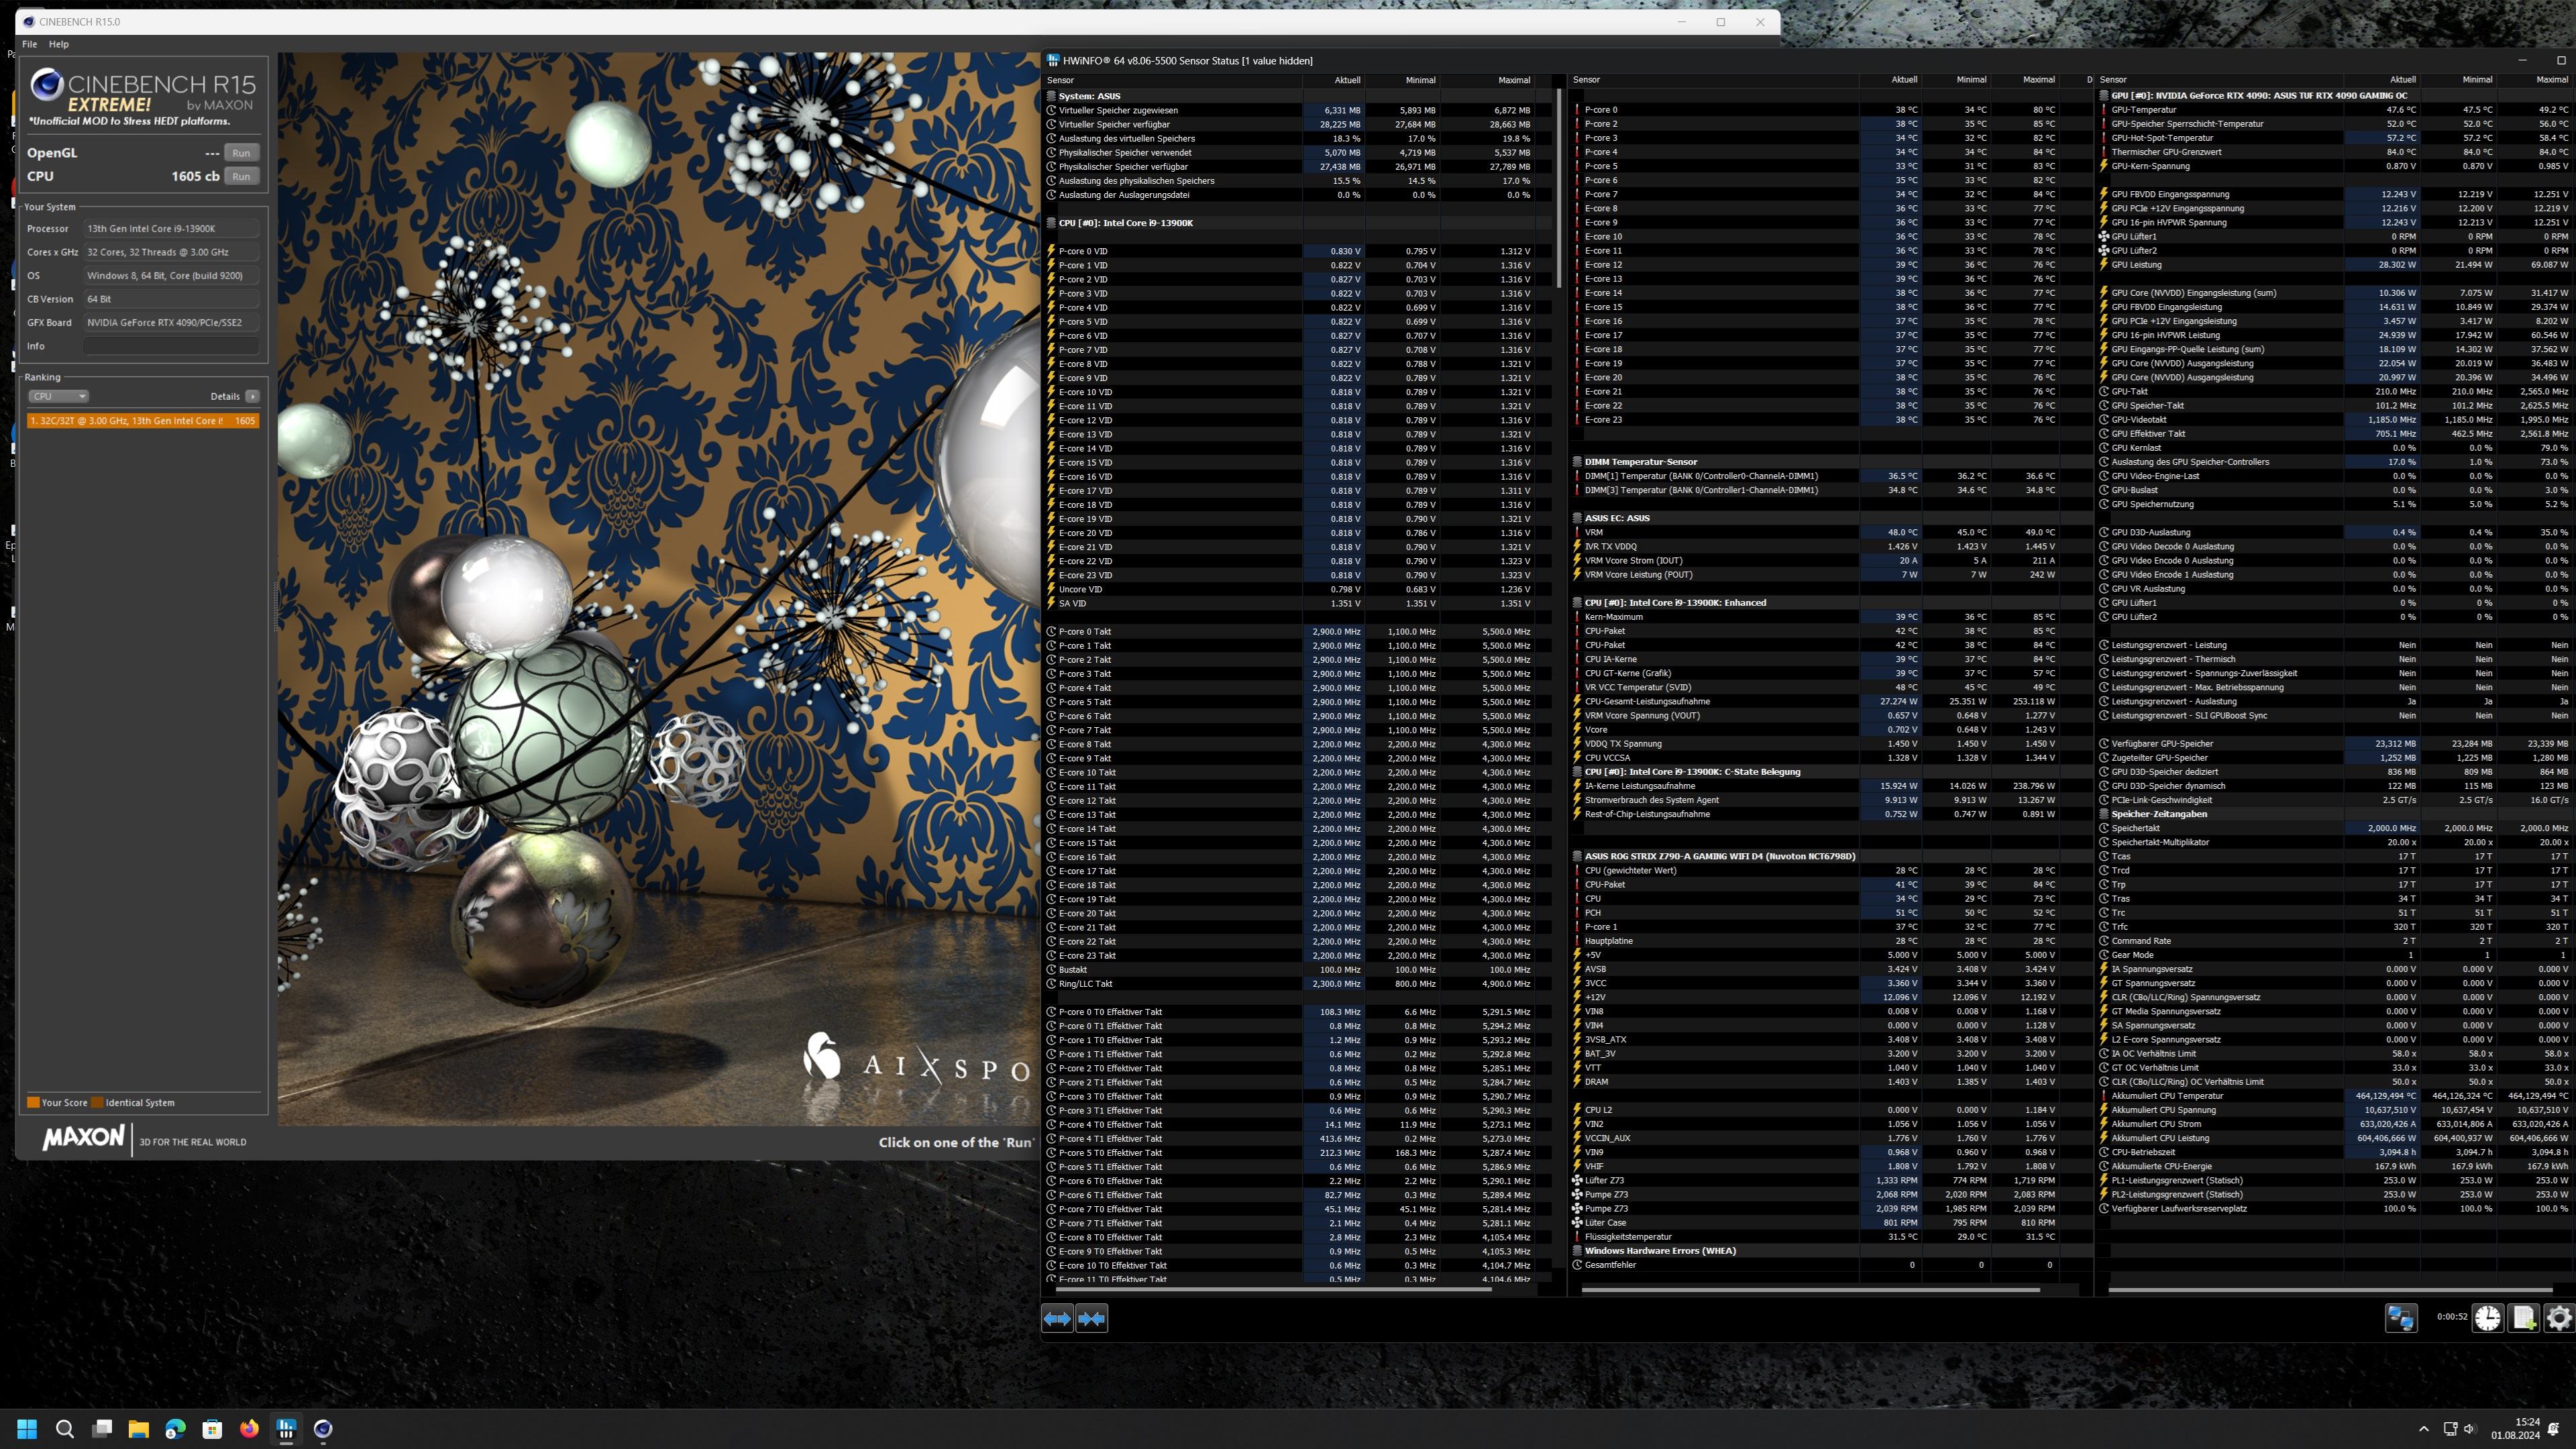Open Task View from taskbar
The image size is (2576, 1449).
click(x=102, y=1428)
